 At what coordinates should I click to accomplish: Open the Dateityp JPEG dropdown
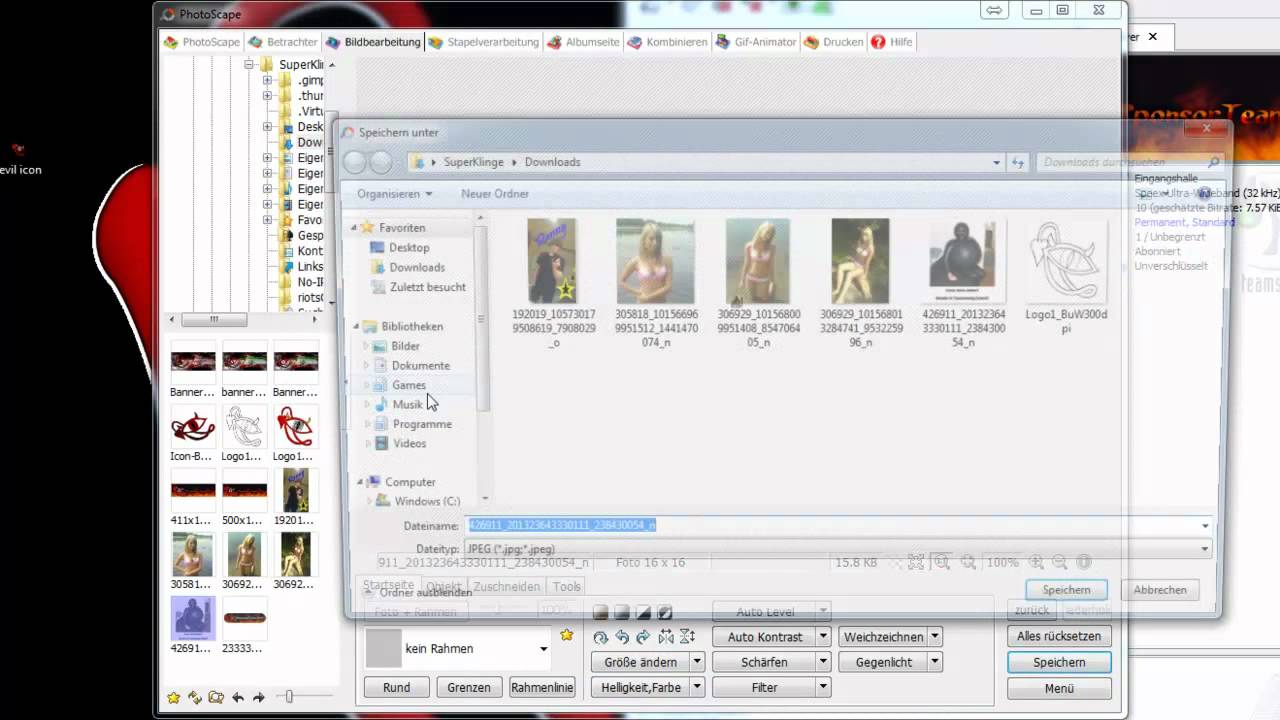1203,548
